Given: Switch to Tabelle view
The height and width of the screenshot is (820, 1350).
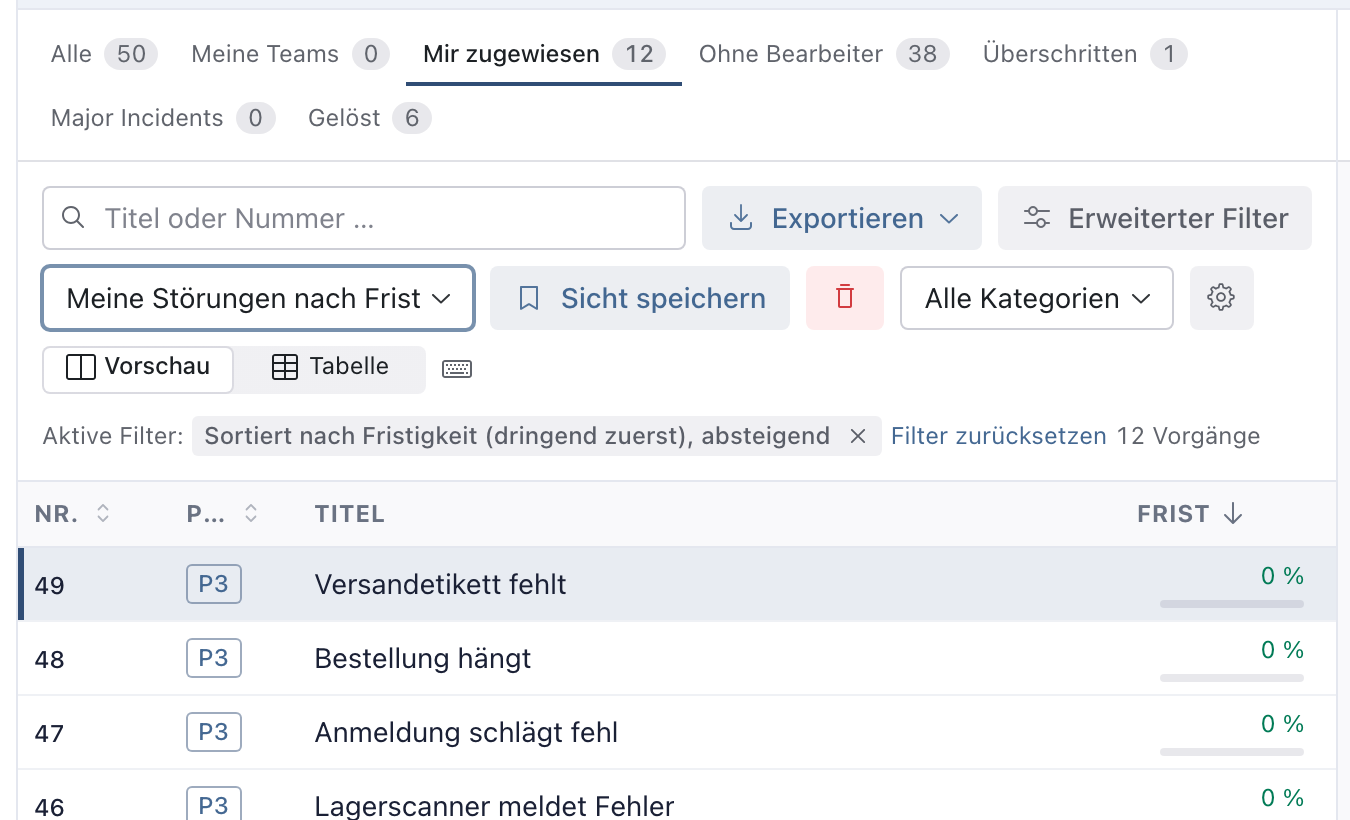Looking at the screenshot, I should 330,369.
